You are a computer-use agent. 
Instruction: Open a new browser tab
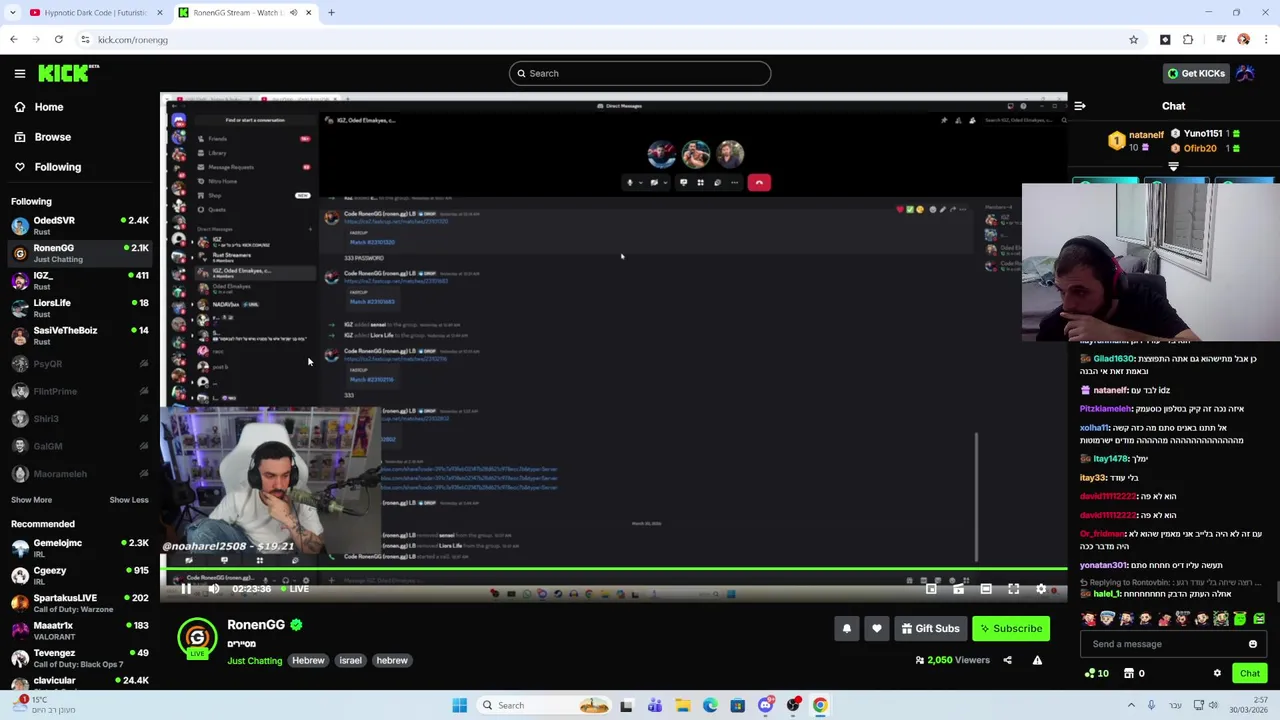(331, 13)
